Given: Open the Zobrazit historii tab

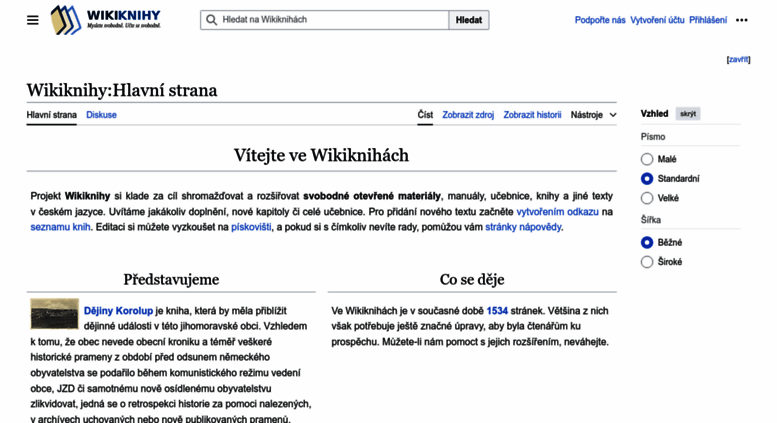Looking at the screenshot, I should tap(532, 115).
